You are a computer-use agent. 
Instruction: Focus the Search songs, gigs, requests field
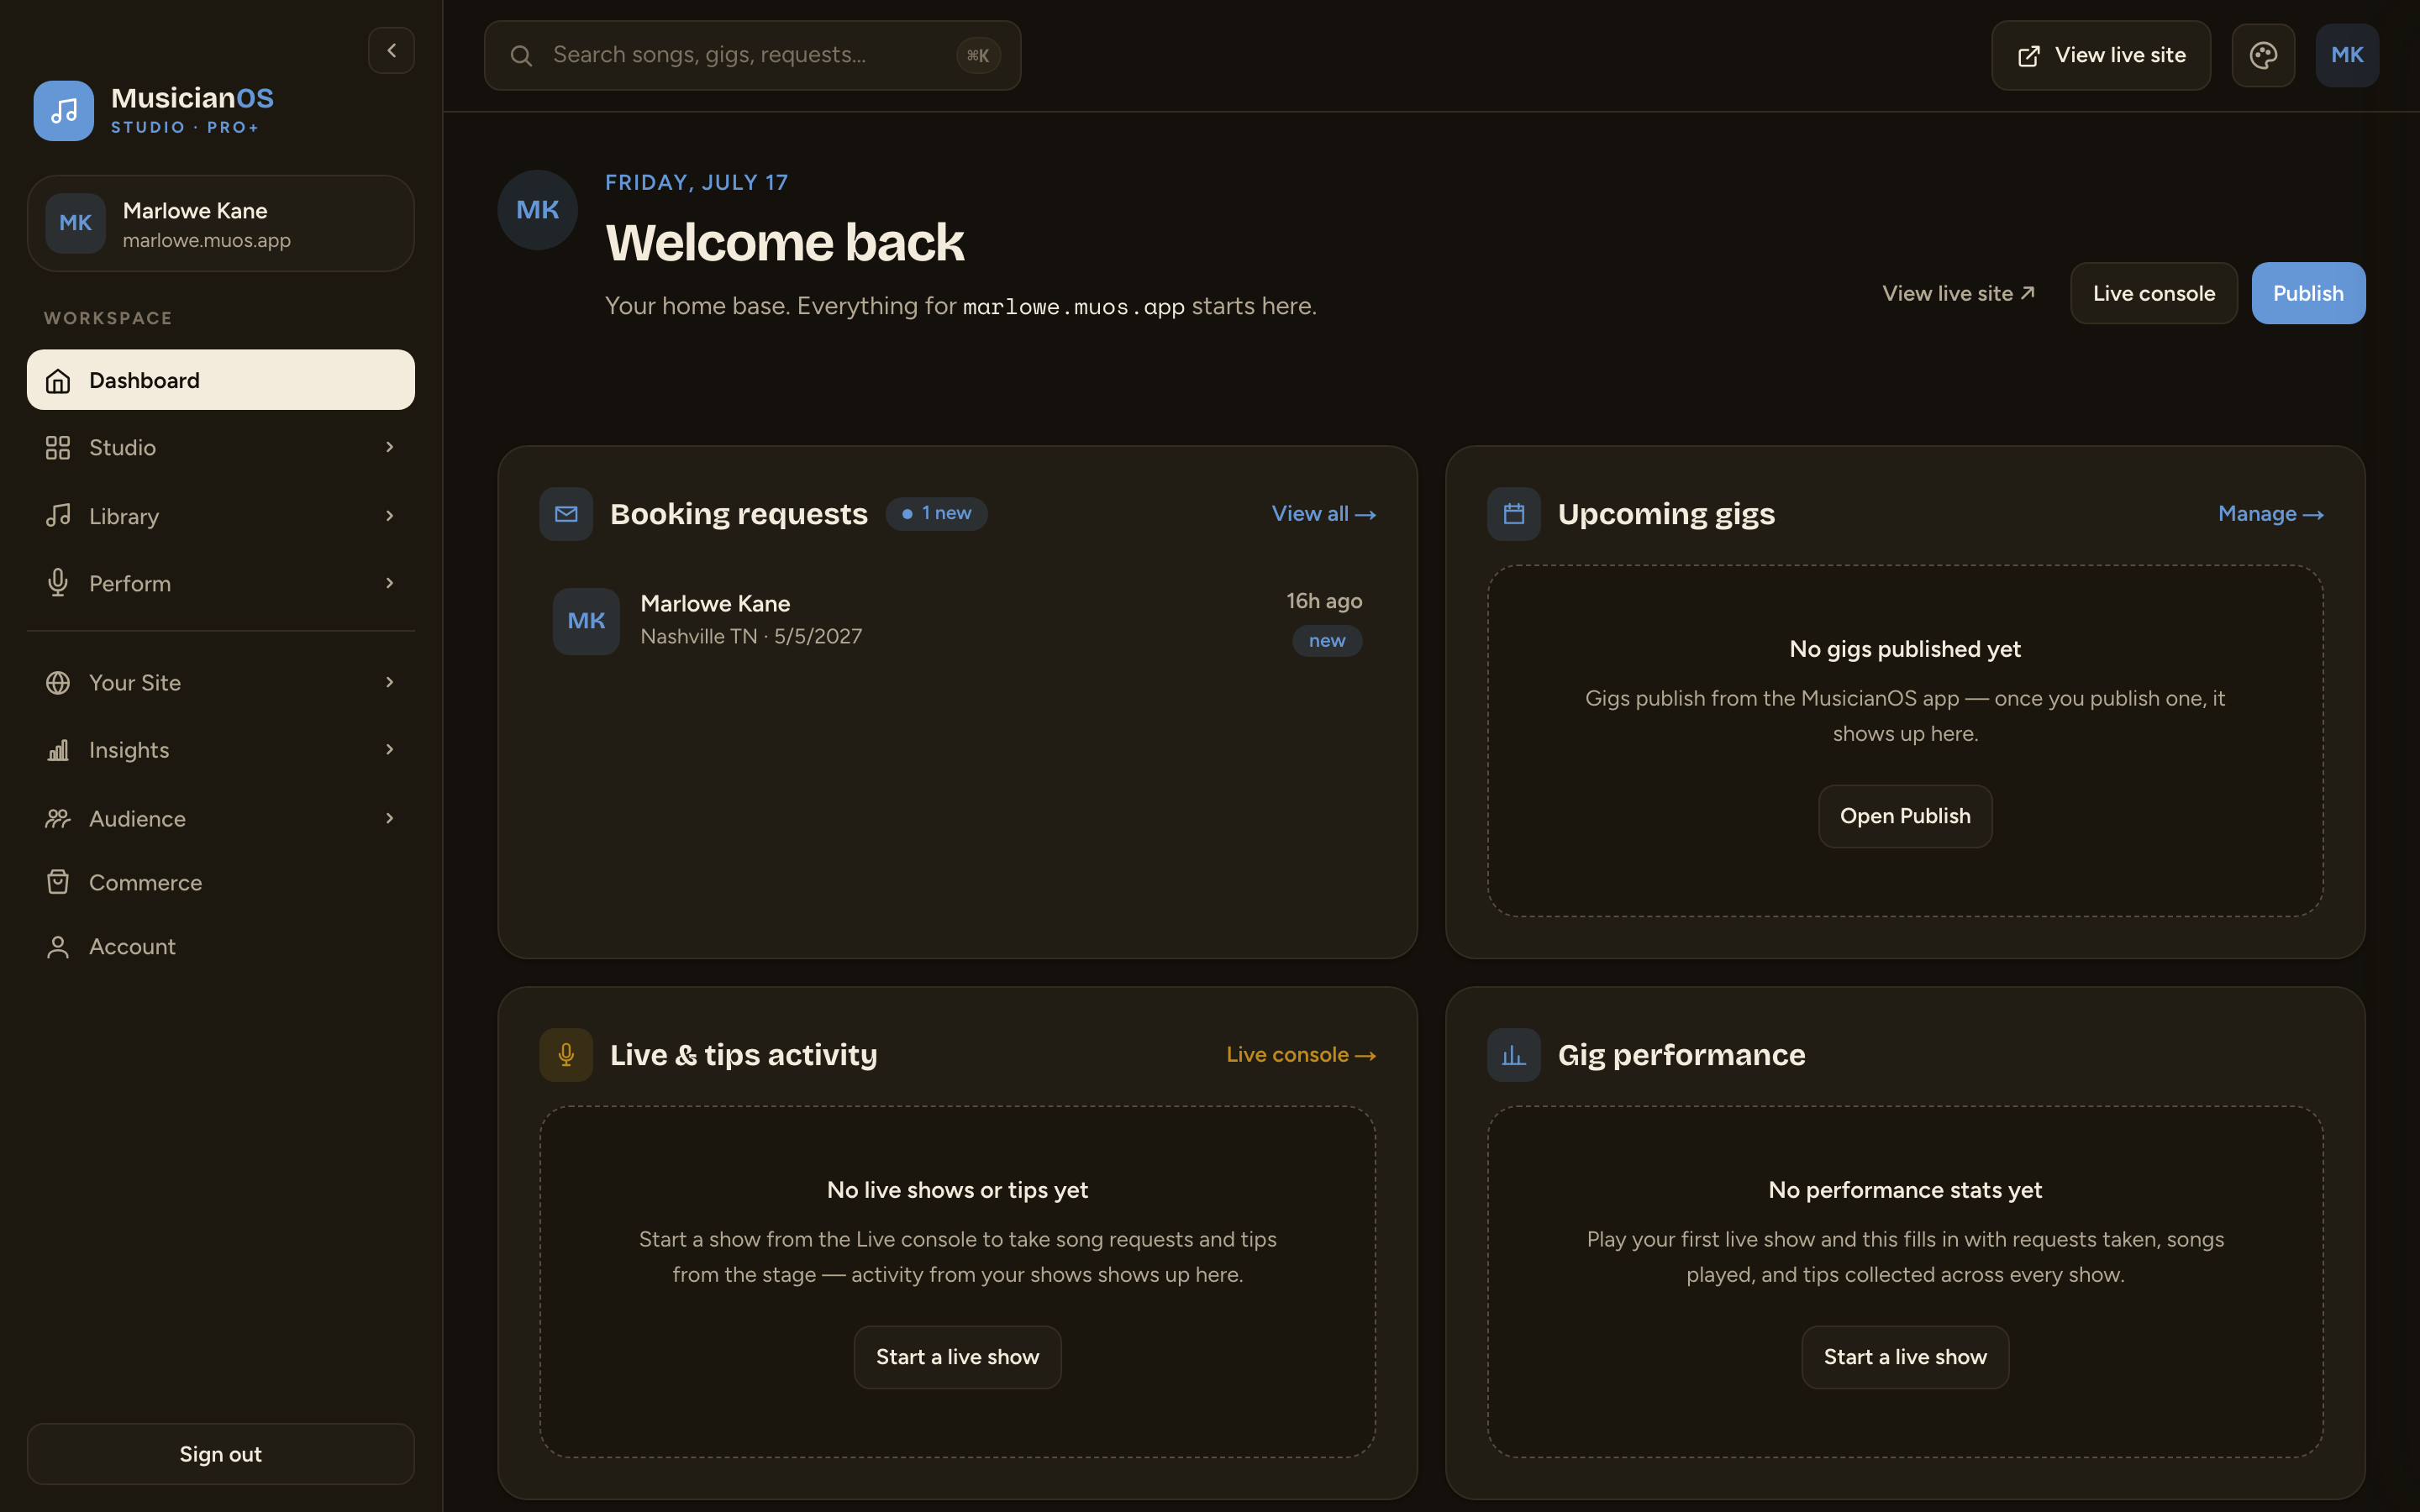coord(752,56)
